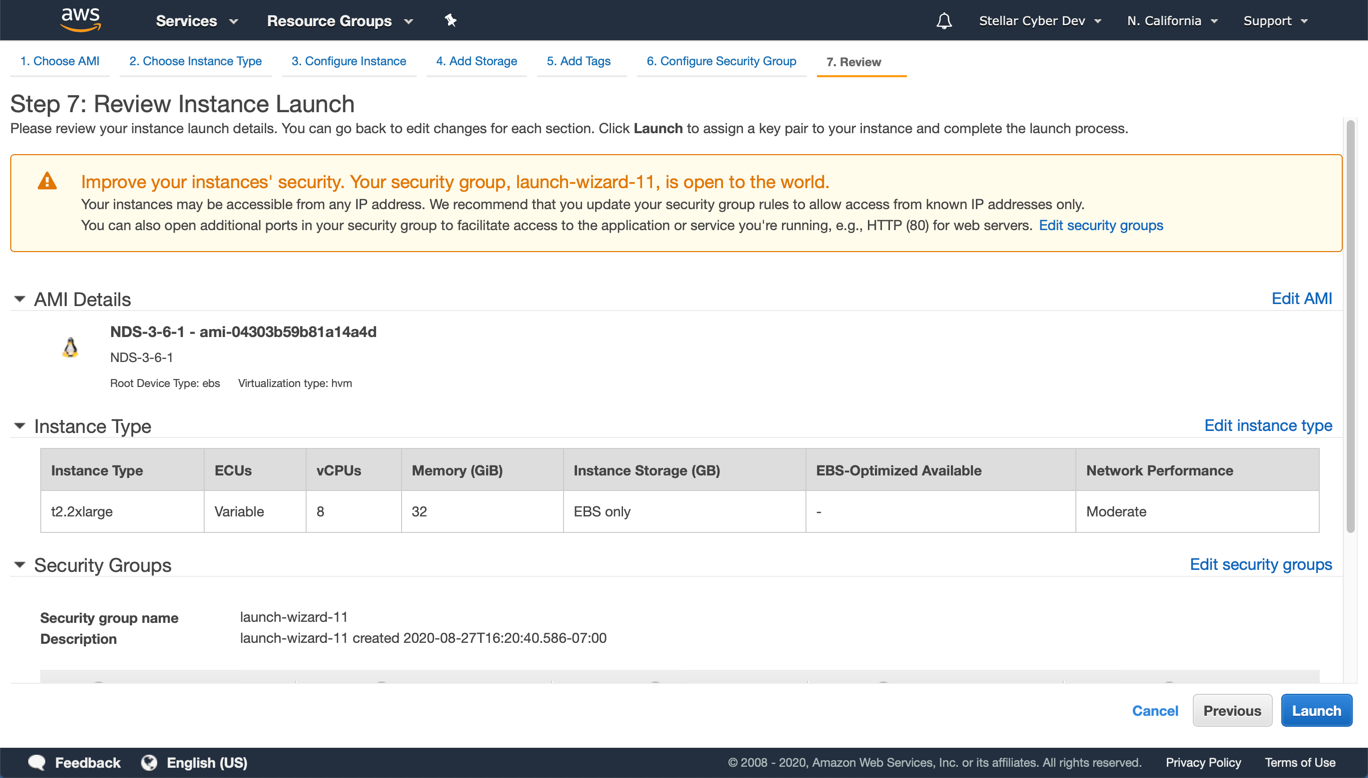This screenshot has width=1368, height=778.
Task: Click the orange warning triangle icon
Action: tap(46, 181)
